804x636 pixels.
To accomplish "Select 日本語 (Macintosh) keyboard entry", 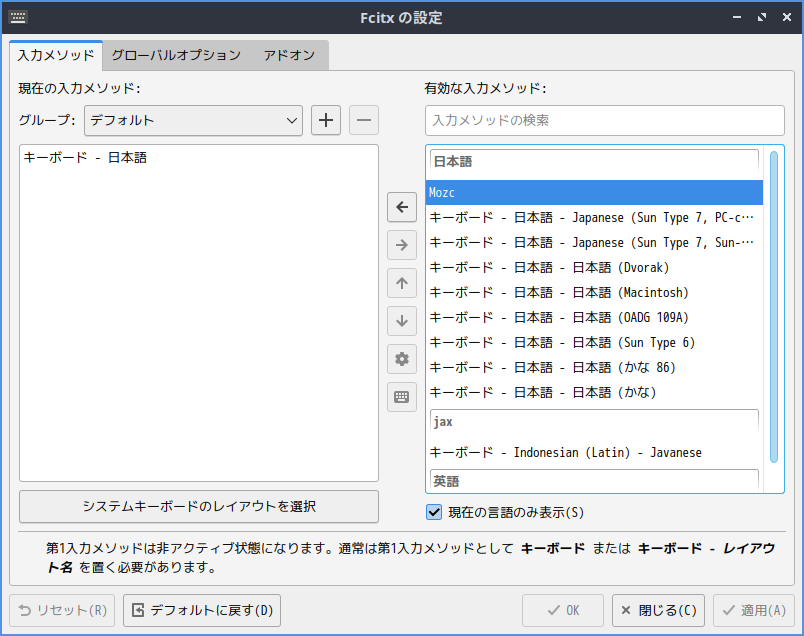I will point(594,292).
